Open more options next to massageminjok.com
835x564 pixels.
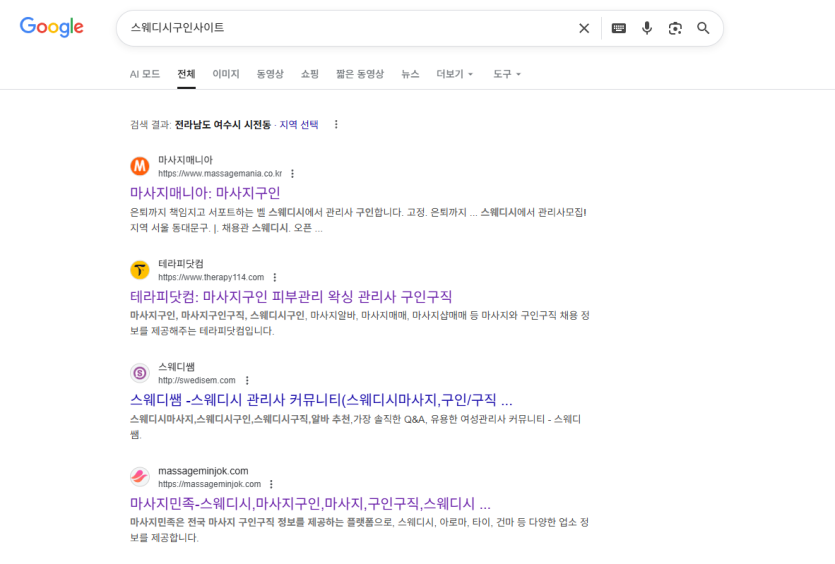(x=270, y=484)
